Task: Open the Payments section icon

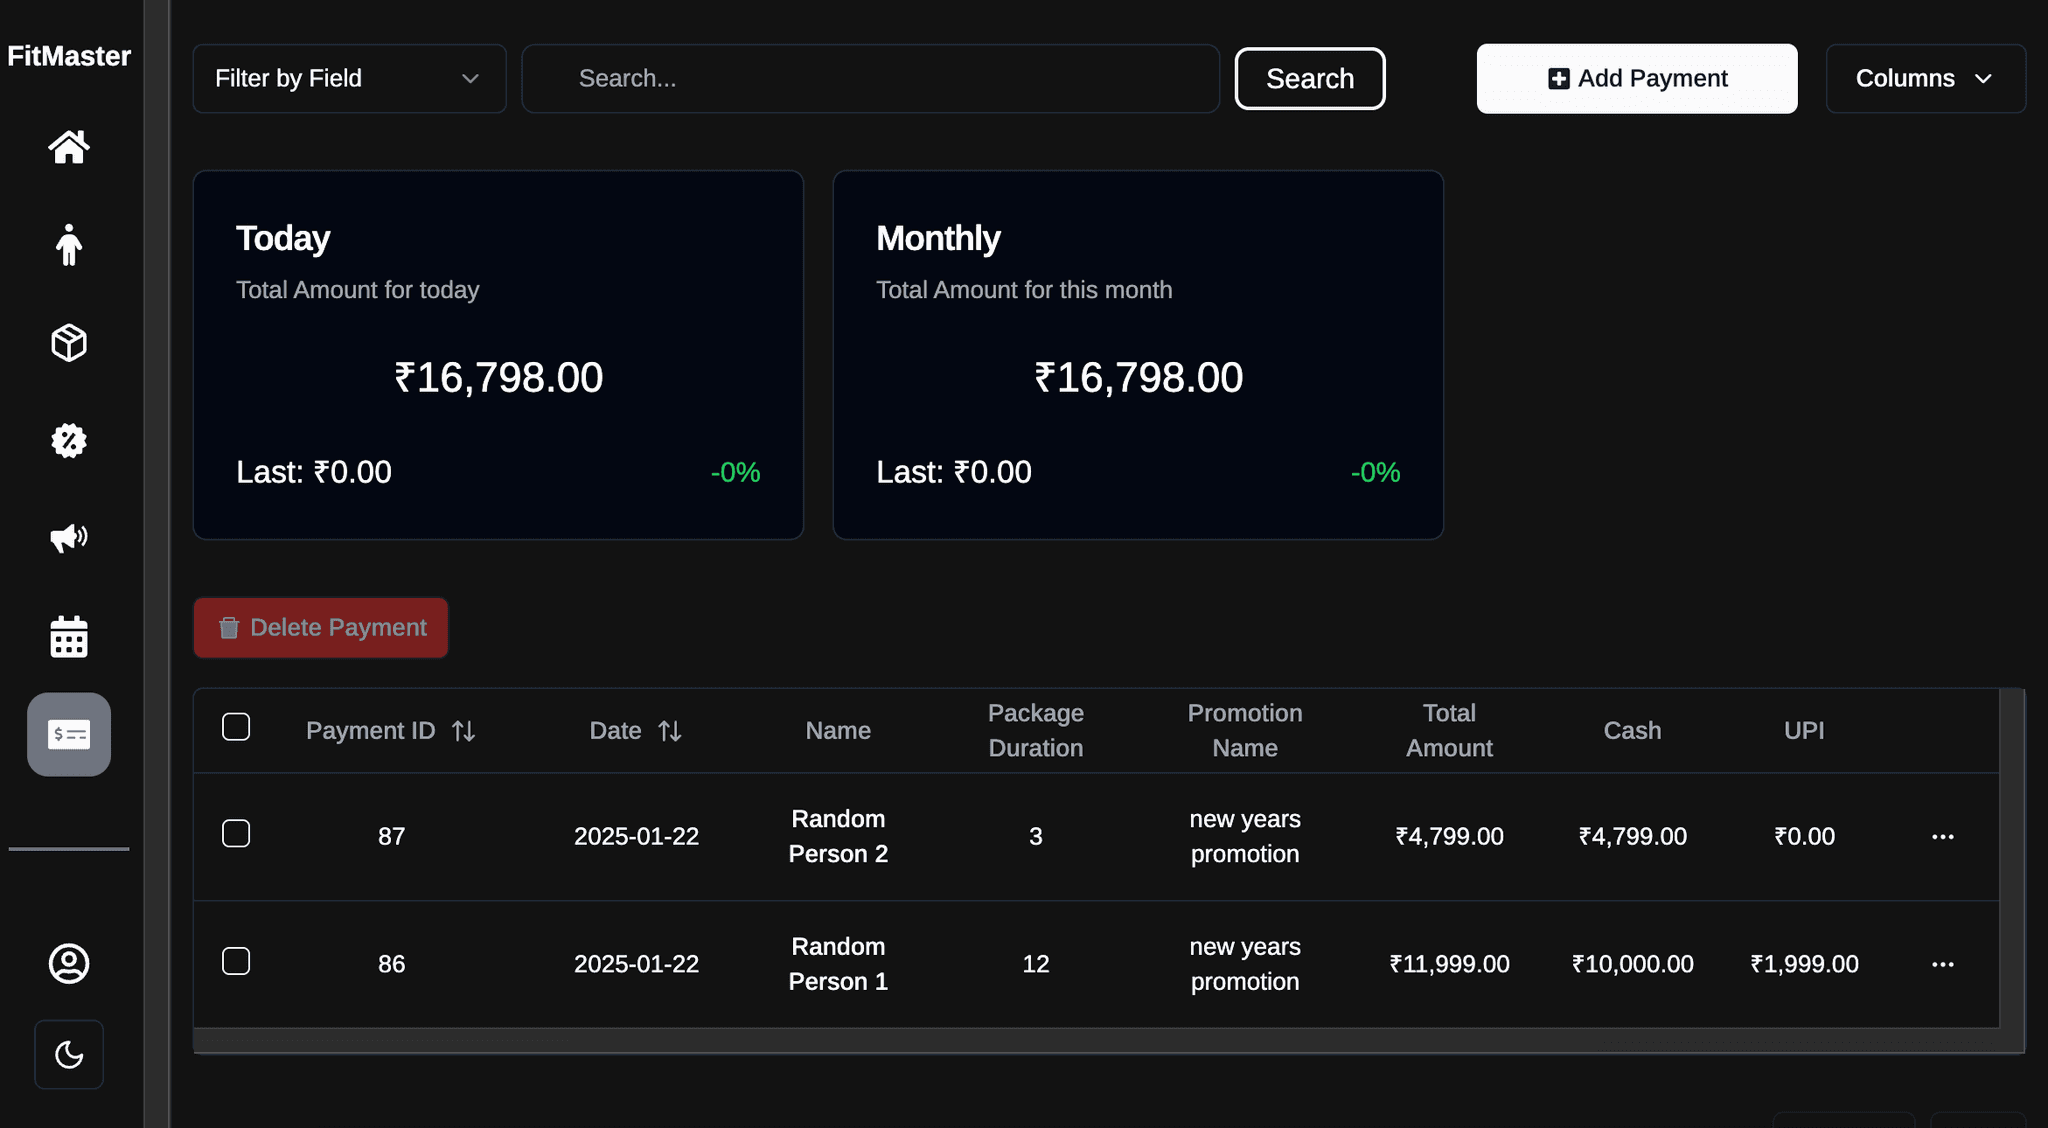Action: 68,734
